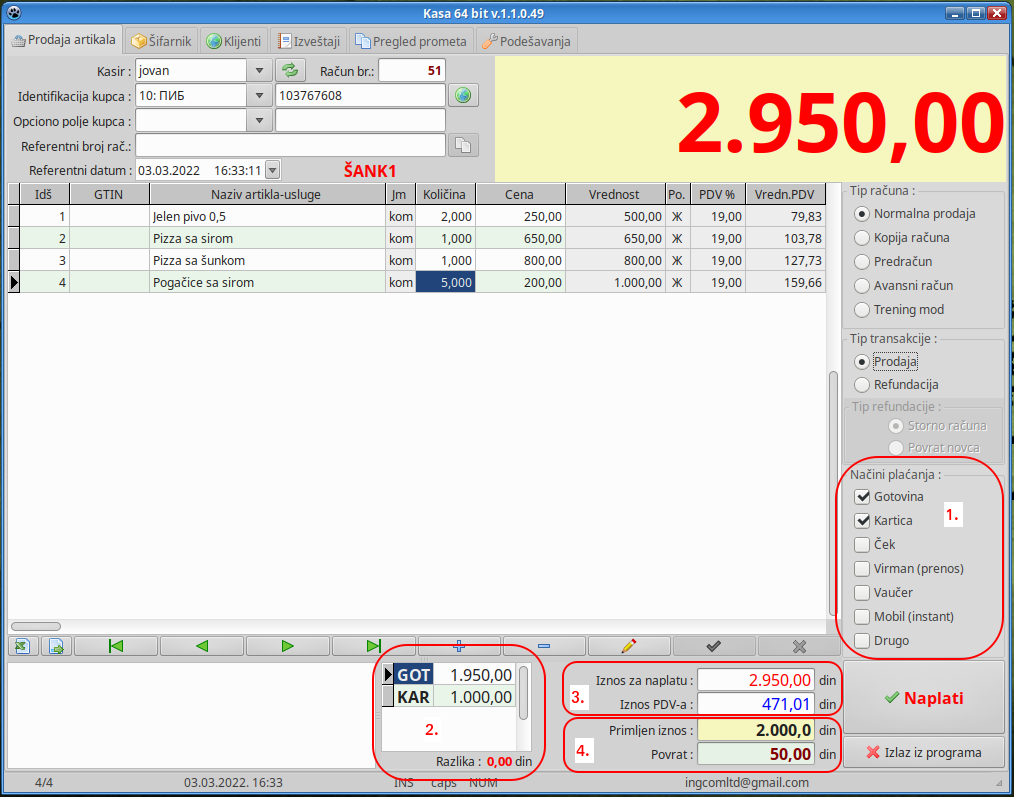Jump to the last record in the grid

(373, 646)
